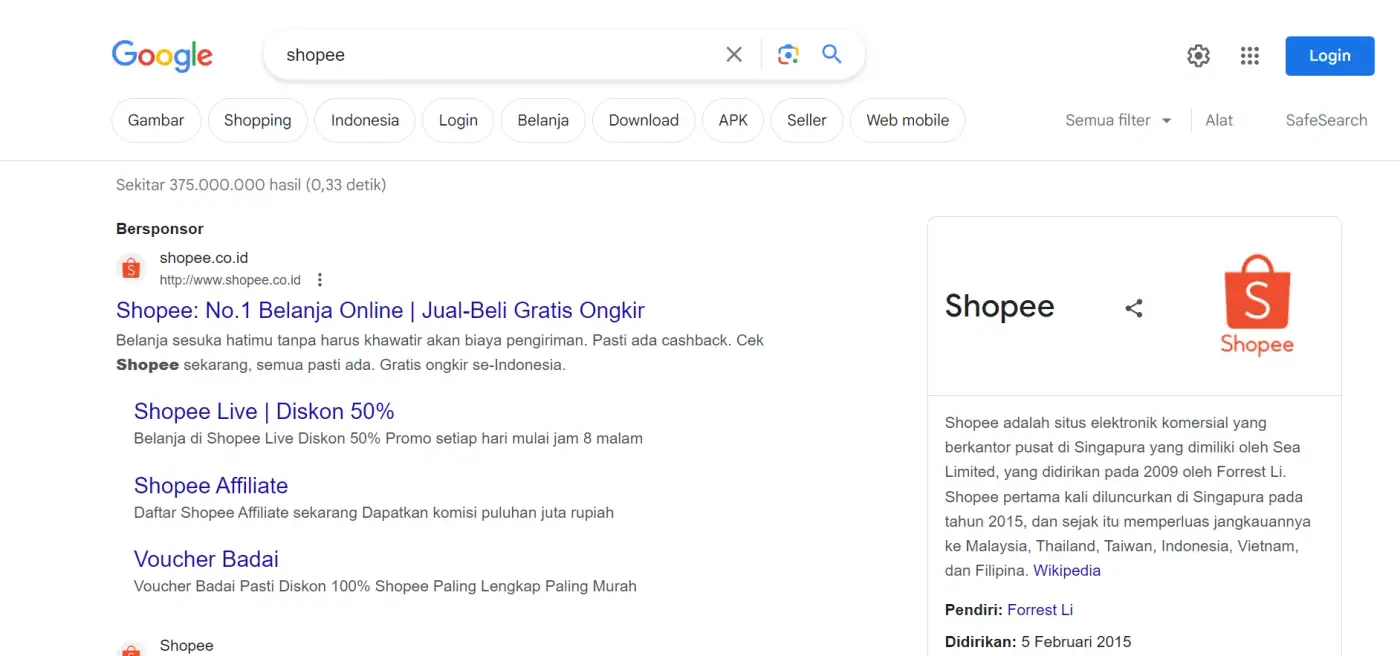This screenshot has width=1400, height=656.
Task: Click the Bersponsor label
Action: click(x=160, y=229)
